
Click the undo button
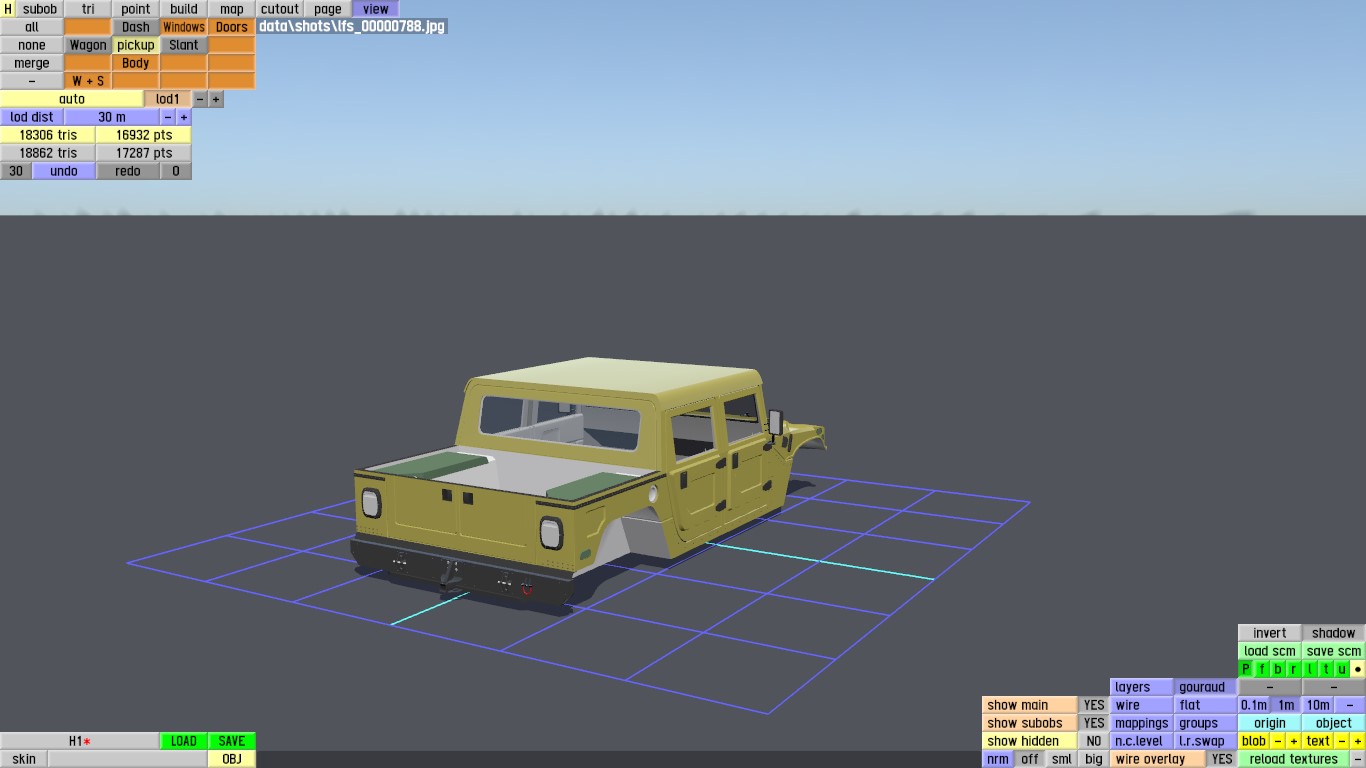click(x=64, y=171)
